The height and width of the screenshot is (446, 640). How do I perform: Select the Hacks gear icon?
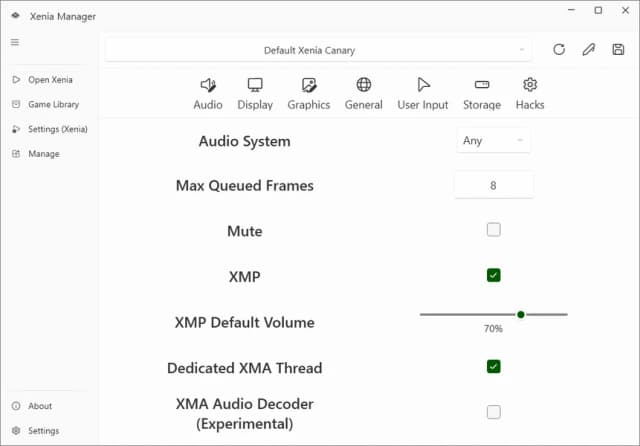(x=530, y=84)
